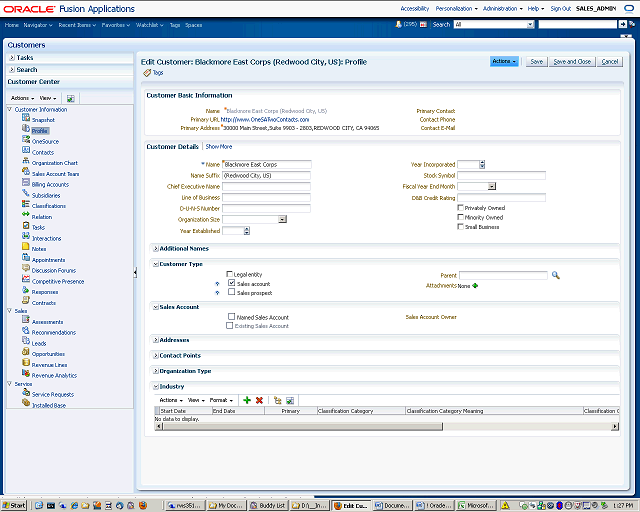
Task: Click the red X delete icon in Industry
Action: [x=259, y=400]
